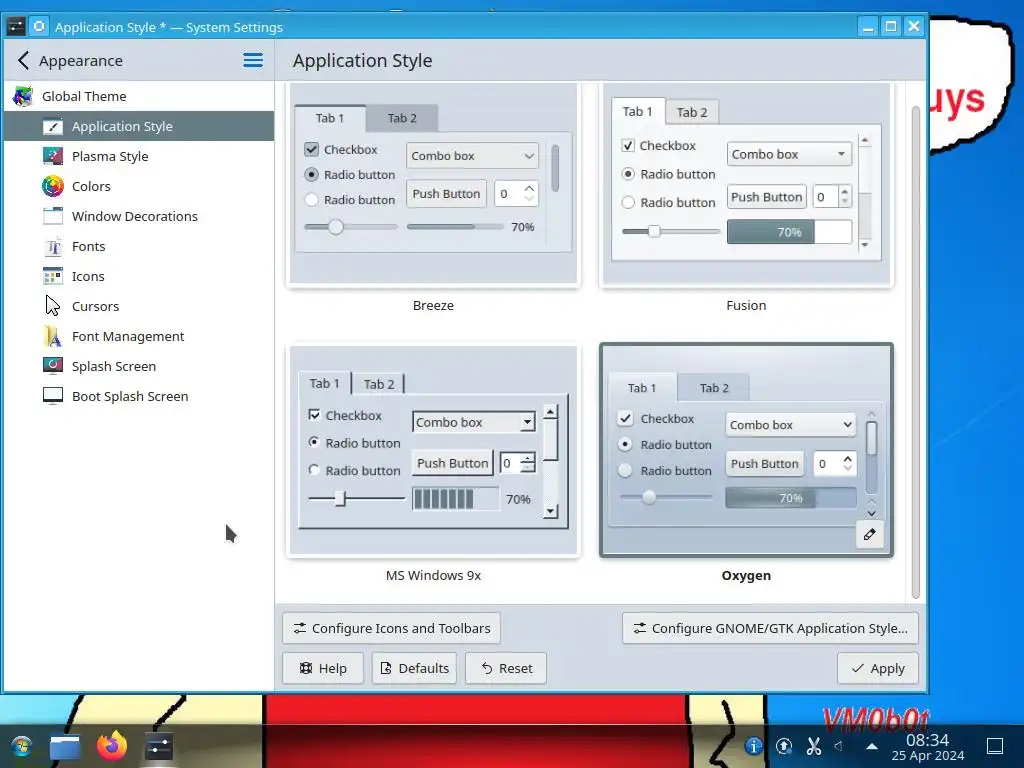
Task: Click the volume speaker tray icon
Action: tap(839, 745)
